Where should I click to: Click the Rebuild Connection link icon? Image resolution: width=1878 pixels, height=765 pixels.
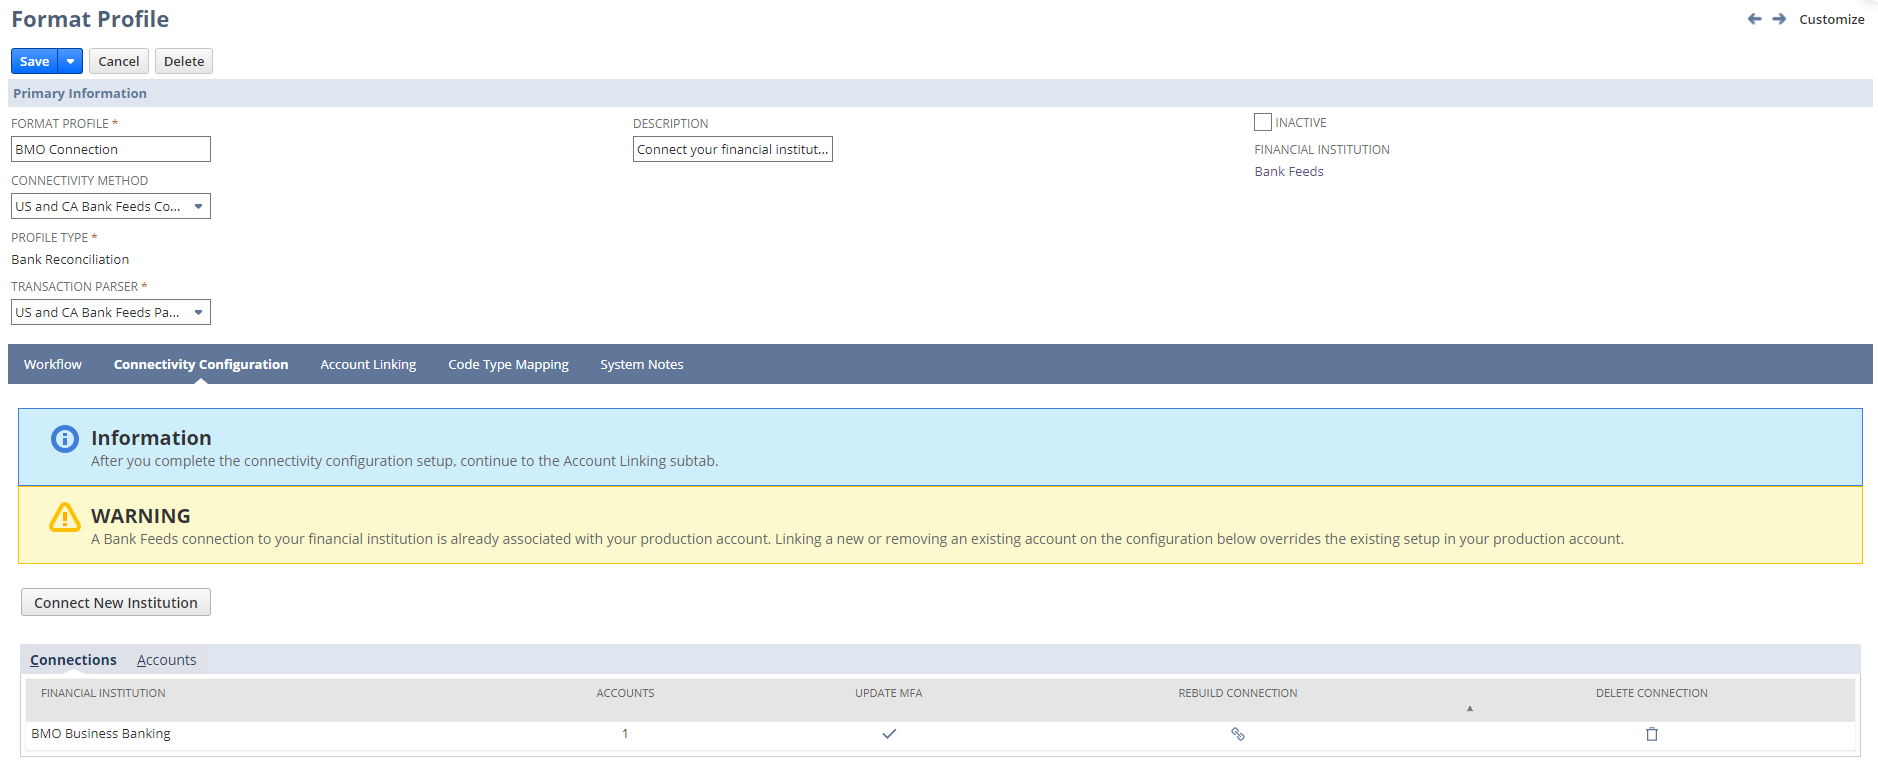1237,734
